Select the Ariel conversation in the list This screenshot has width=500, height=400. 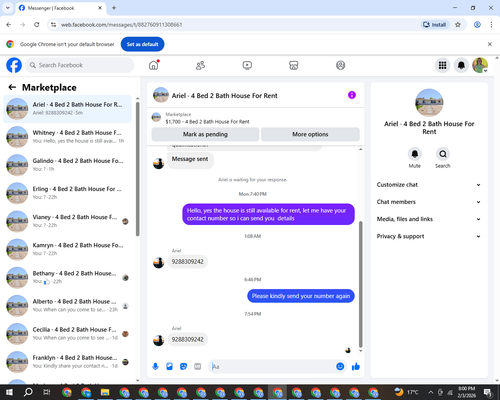(x=68, y=109)
